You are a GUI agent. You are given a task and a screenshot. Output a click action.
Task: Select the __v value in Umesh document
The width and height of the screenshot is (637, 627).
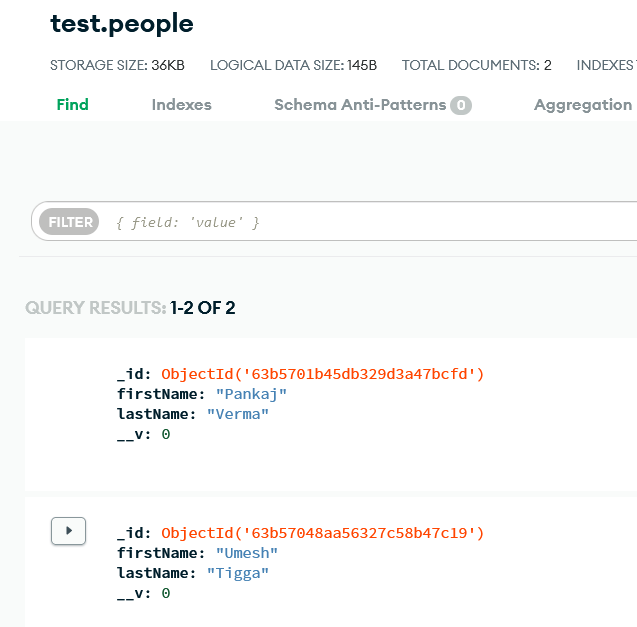(166, 593)
